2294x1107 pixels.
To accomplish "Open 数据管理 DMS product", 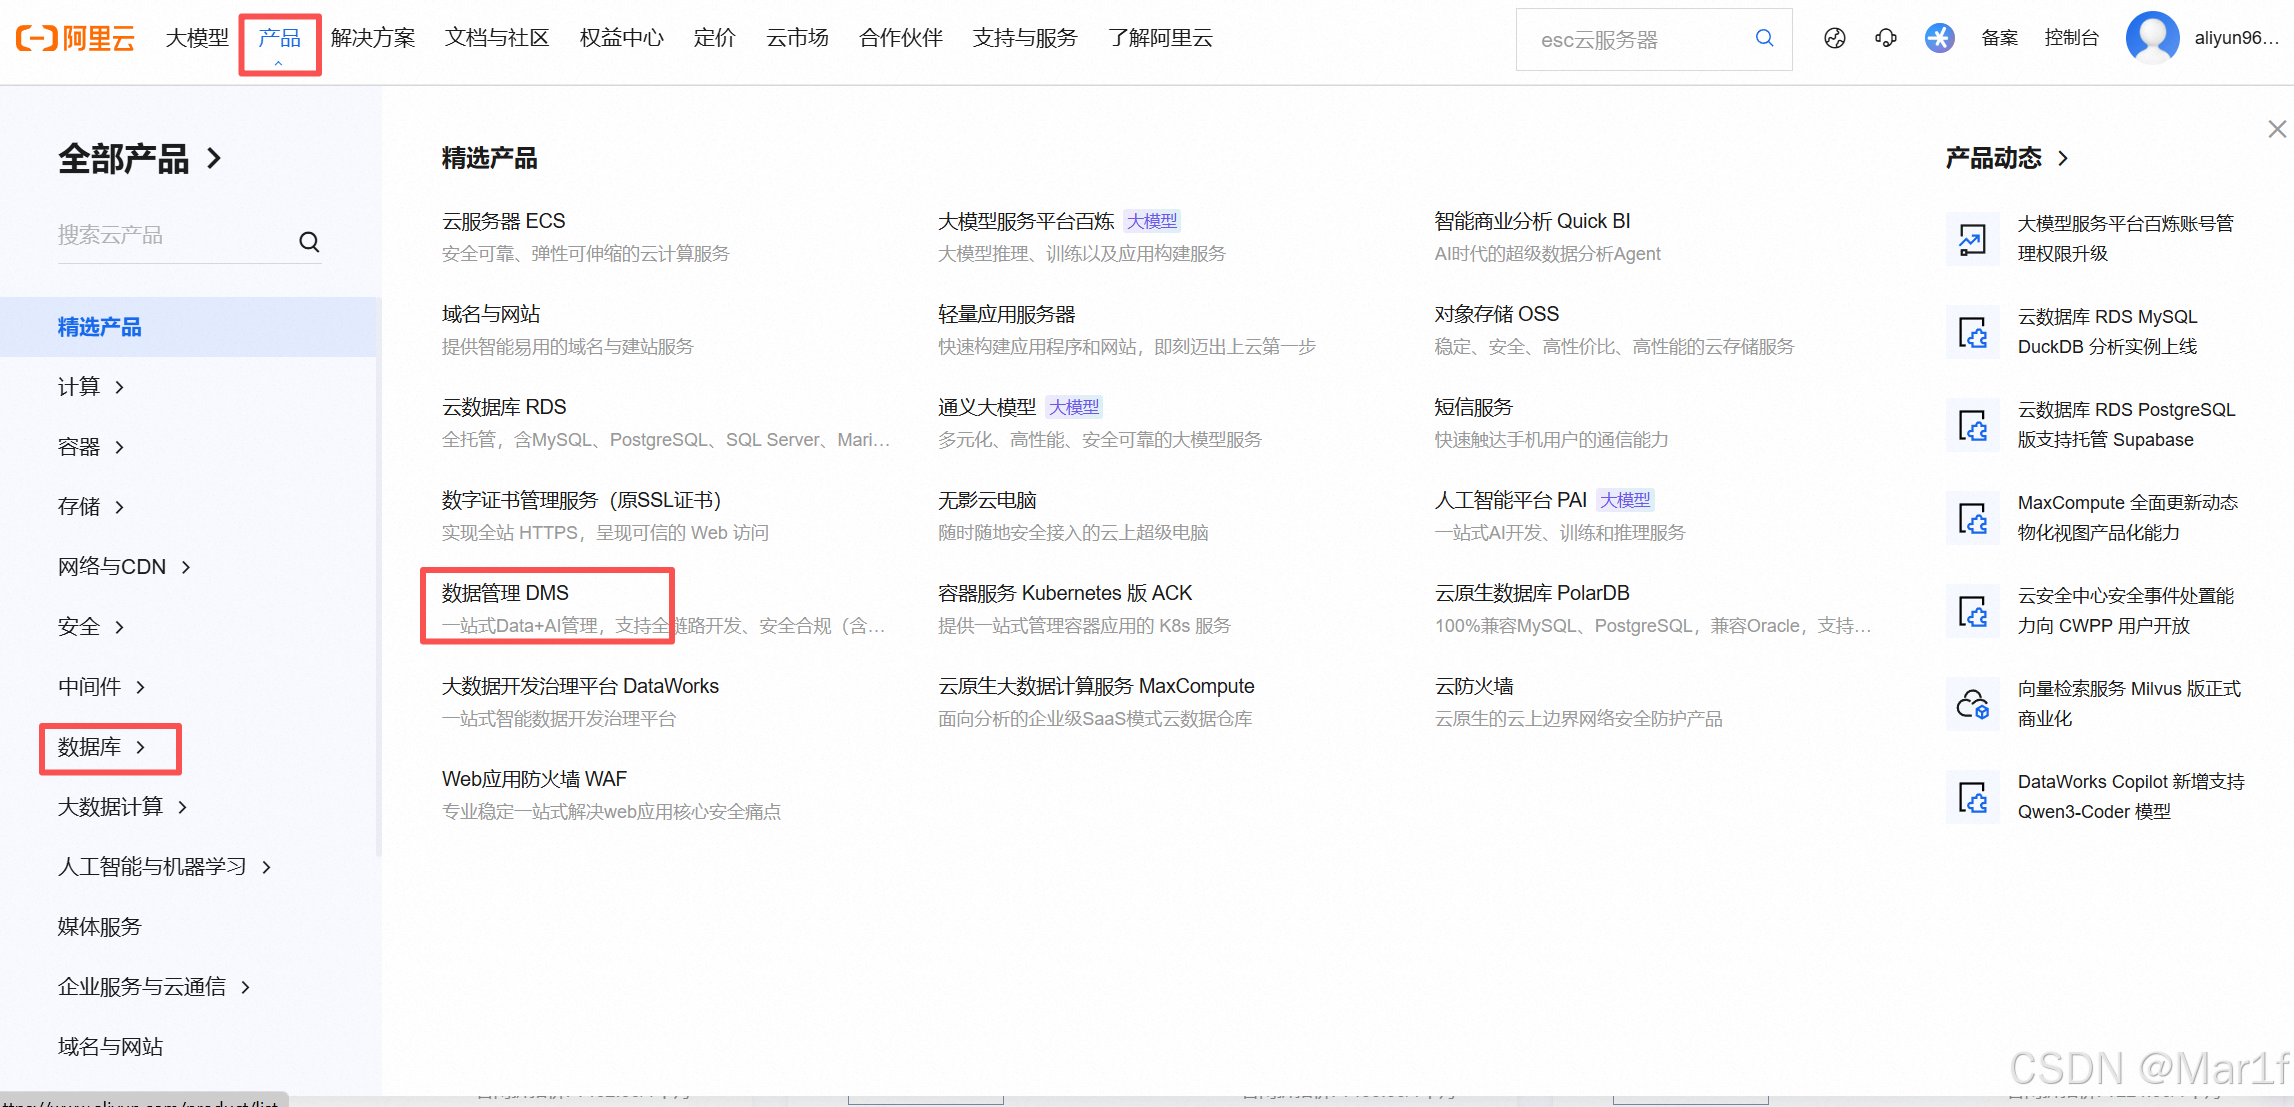I will pos(505,593).
